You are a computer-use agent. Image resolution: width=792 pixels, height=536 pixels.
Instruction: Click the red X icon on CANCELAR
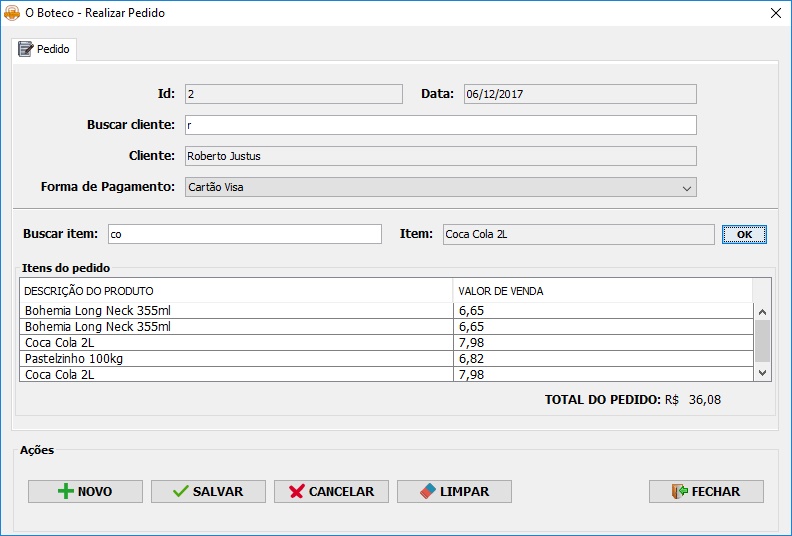pyautogui.click(x=297, y=492)
